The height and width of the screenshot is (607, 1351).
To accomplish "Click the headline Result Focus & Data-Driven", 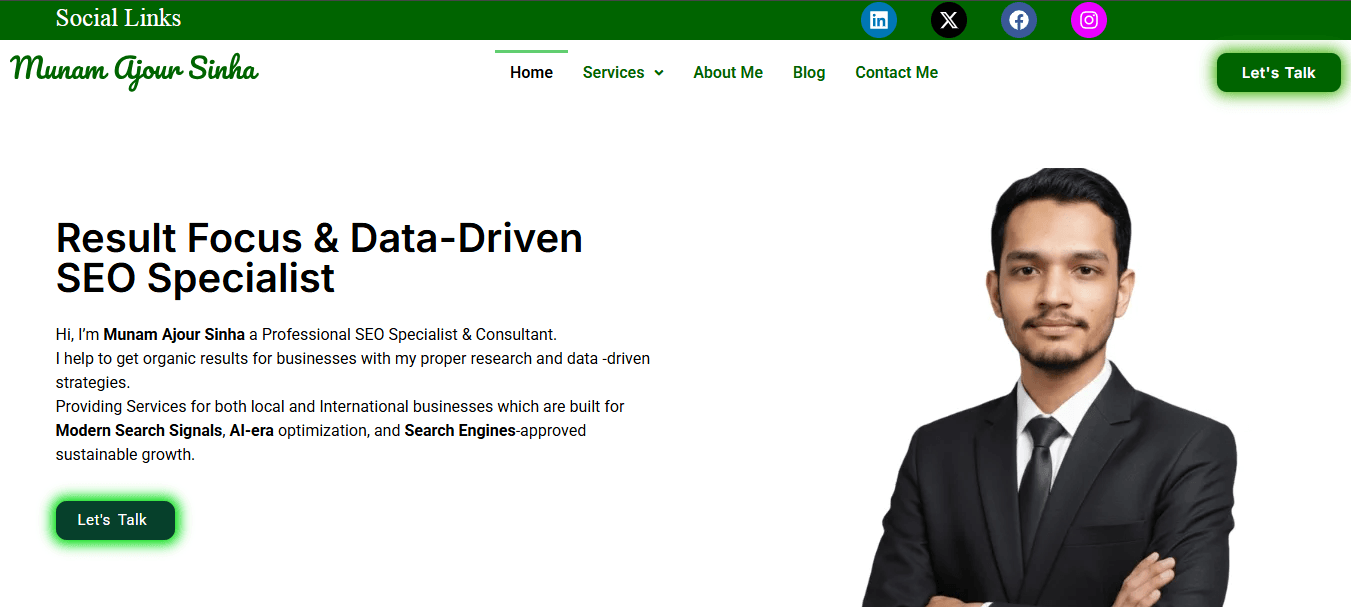I will tap(319, 238).
